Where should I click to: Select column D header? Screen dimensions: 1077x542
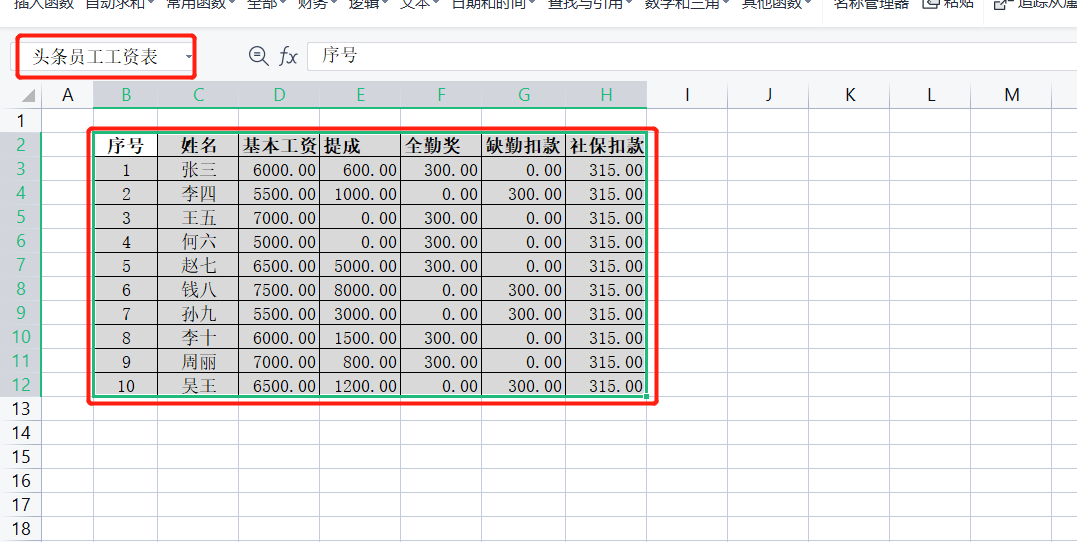279,95
